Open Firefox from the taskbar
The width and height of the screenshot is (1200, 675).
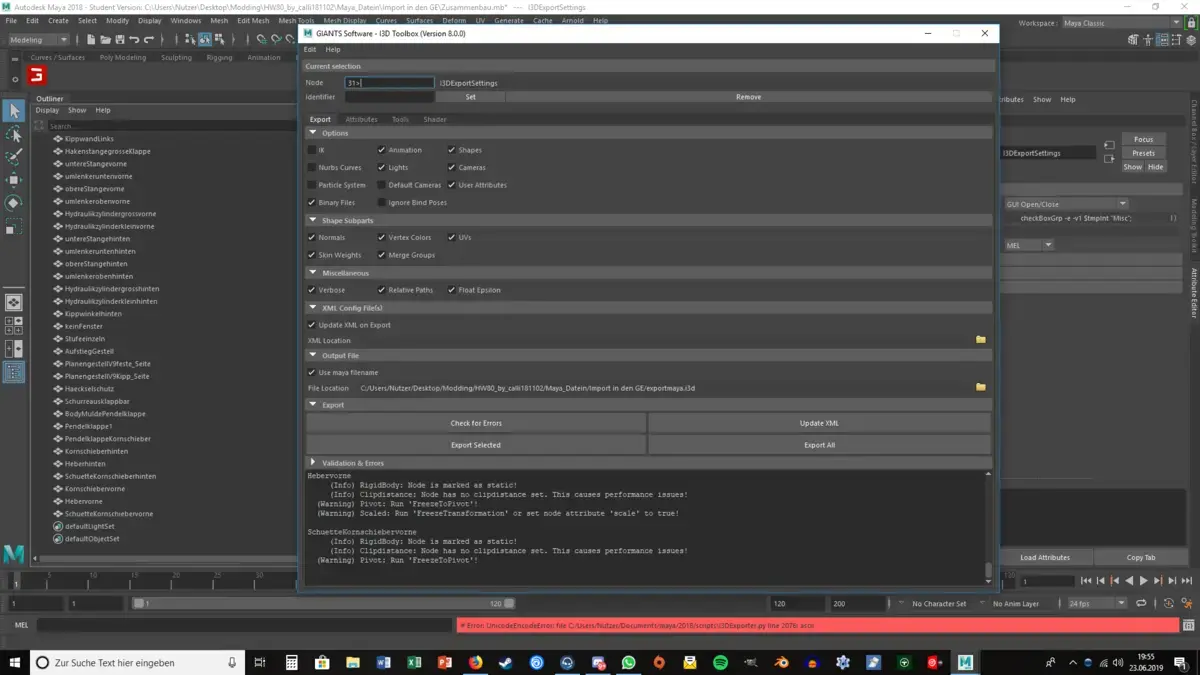475,662
